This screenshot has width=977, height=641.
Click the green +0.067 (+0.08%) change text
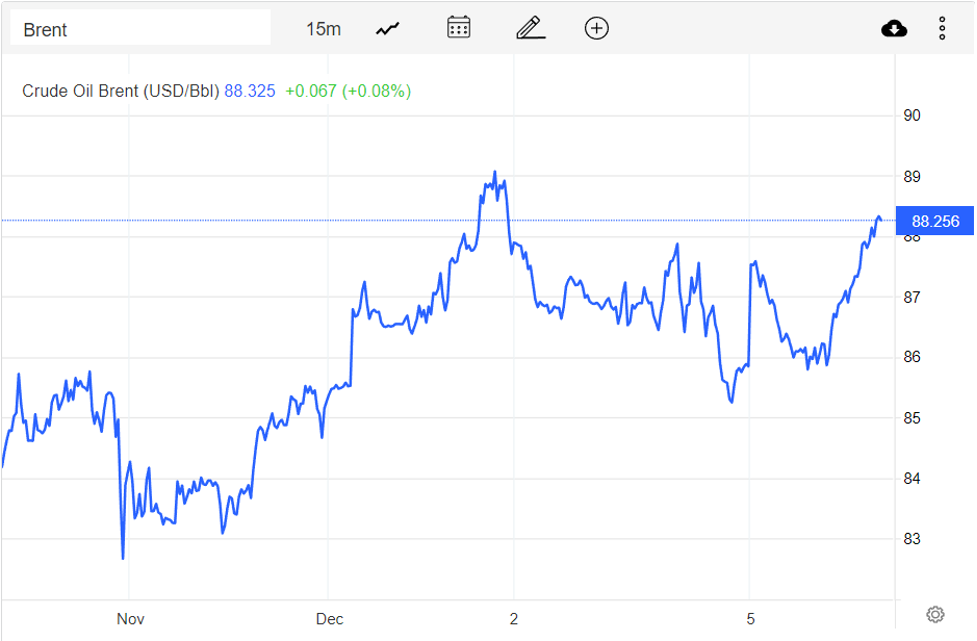(347, 91)
